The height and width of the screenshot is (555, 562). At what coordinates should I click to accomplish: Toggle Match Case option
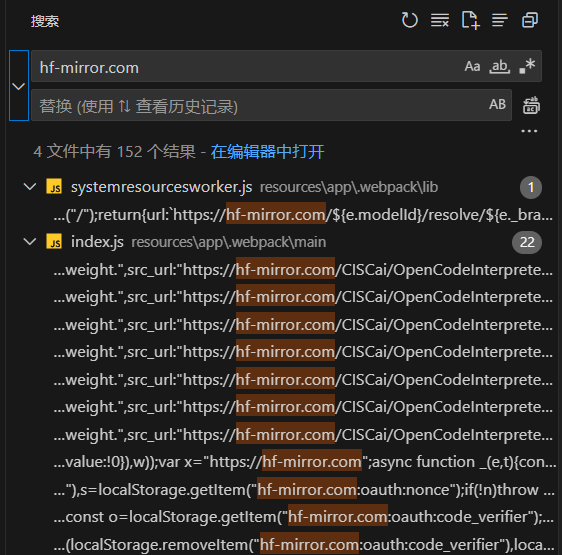pos(472,66)
